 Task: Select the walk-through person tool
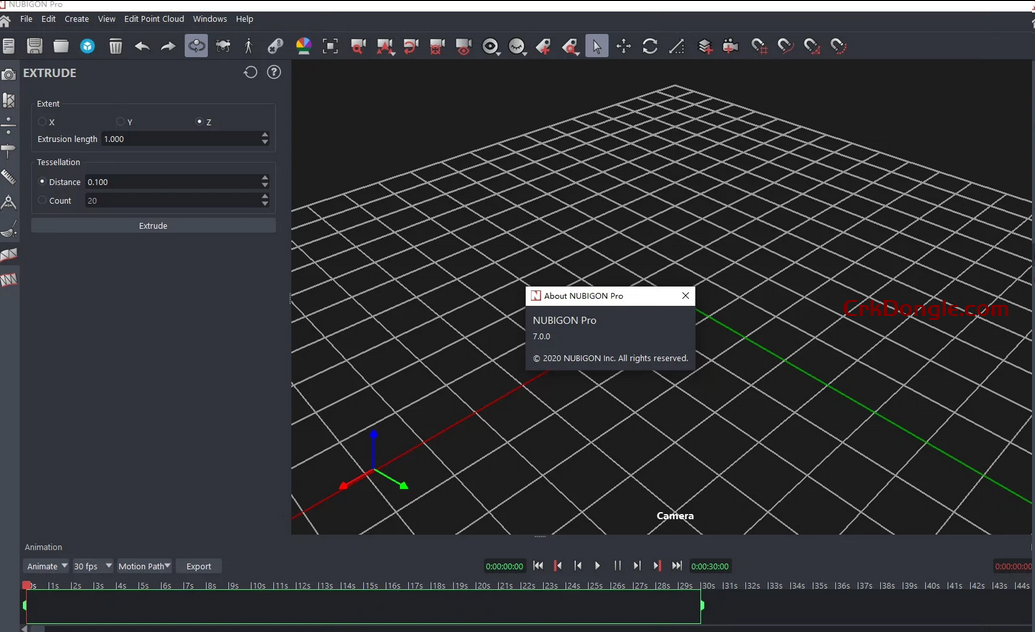click(x=247, y=45)
